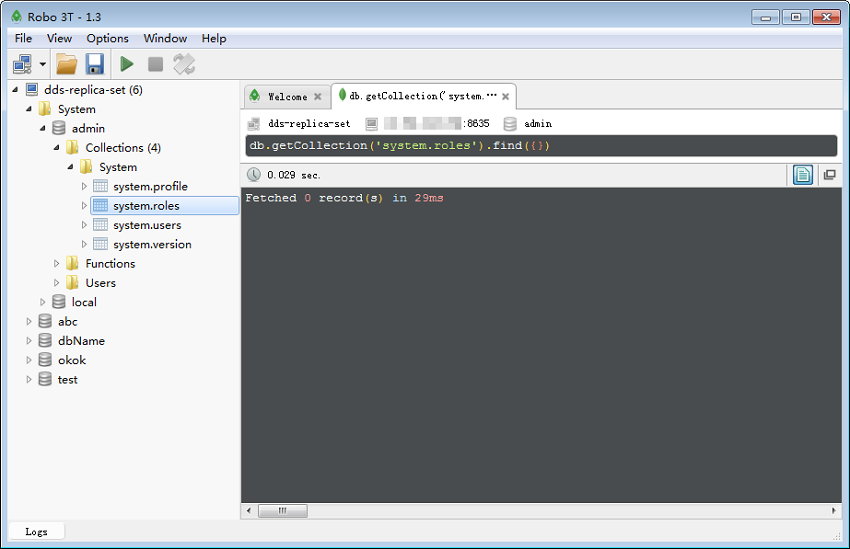This screenshot has width=850, height=549.
Task: Open the File menu
Action: pos(23,38)
